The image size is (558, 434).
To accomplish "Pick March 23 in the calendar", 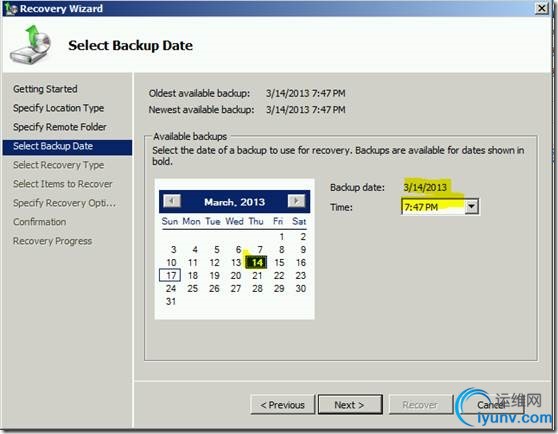I will [x=301, y=275].
